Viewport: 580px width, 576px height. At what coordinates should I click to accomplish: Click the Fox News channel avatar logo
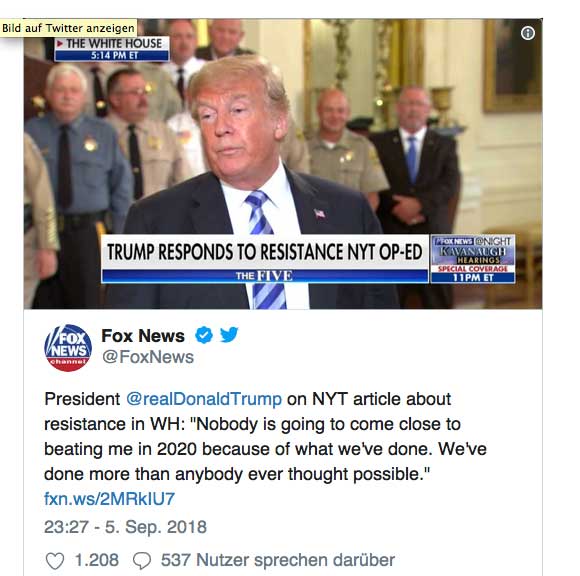tap(68, 347)
